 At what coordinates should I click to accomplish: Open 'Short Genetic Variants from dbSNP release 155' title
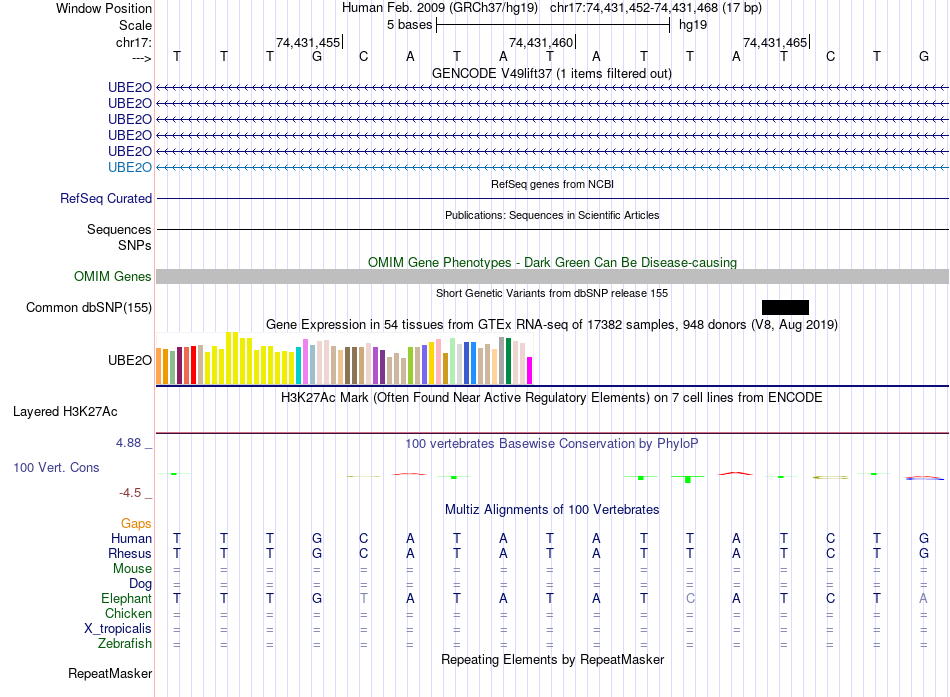click(x=552, y=293)
